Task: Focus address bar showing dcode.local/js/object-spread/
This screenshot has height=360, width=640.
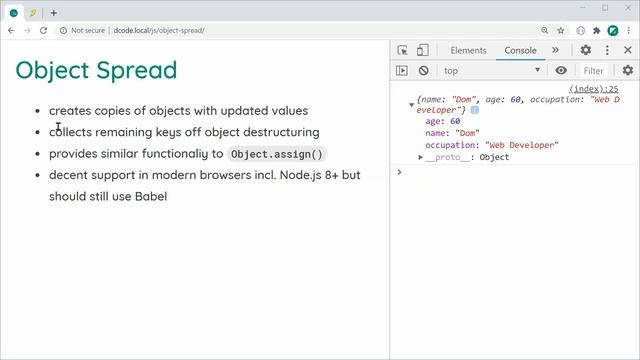Action: tap(159, 31)
